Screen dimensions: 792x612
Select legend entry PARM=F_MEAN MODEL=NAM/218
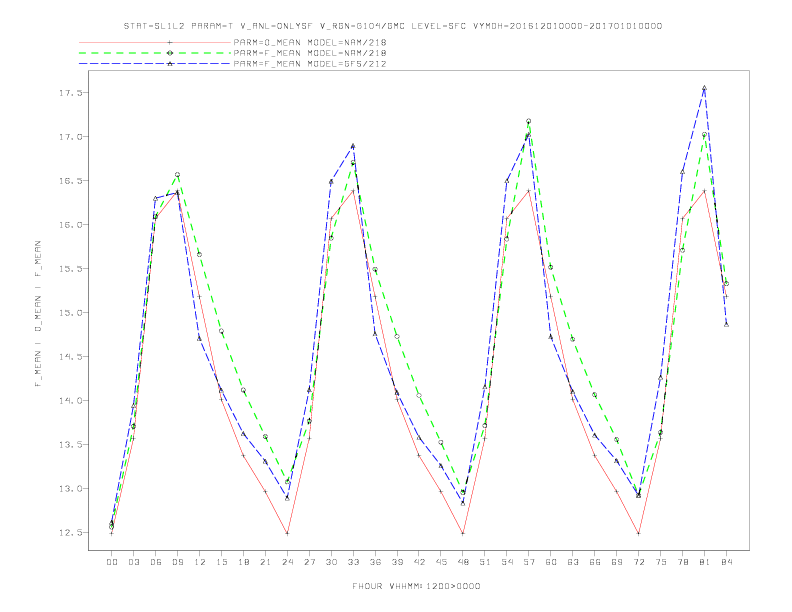pyautogui.click(x=310, y=53)
